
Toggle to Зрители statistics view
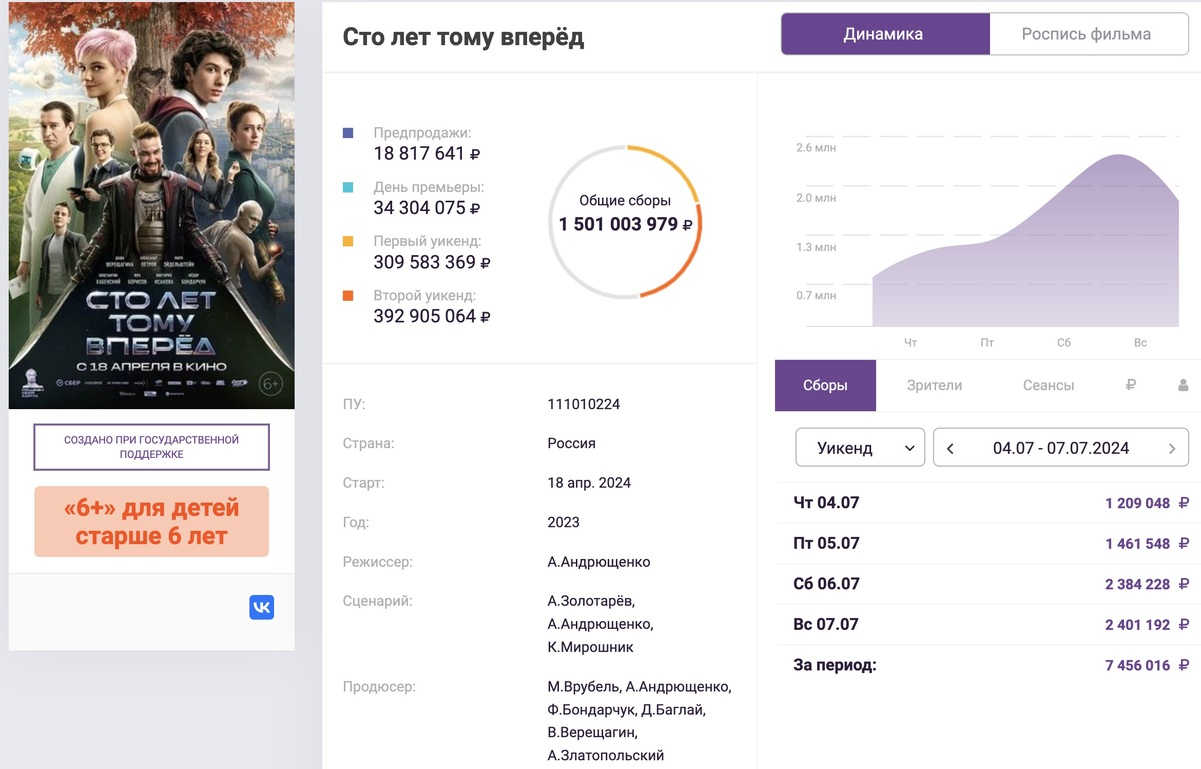pos(934,385)
